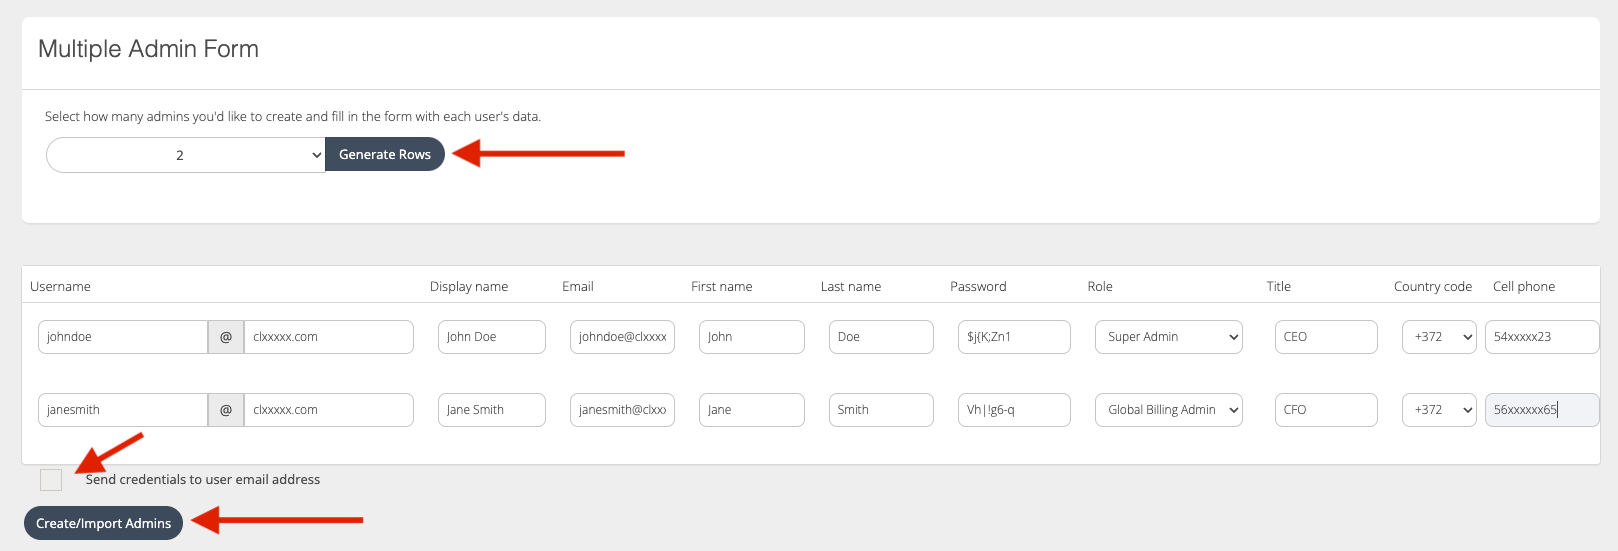Click the janesmith username field
The image size is (1618, 551).
click(122, 410)
